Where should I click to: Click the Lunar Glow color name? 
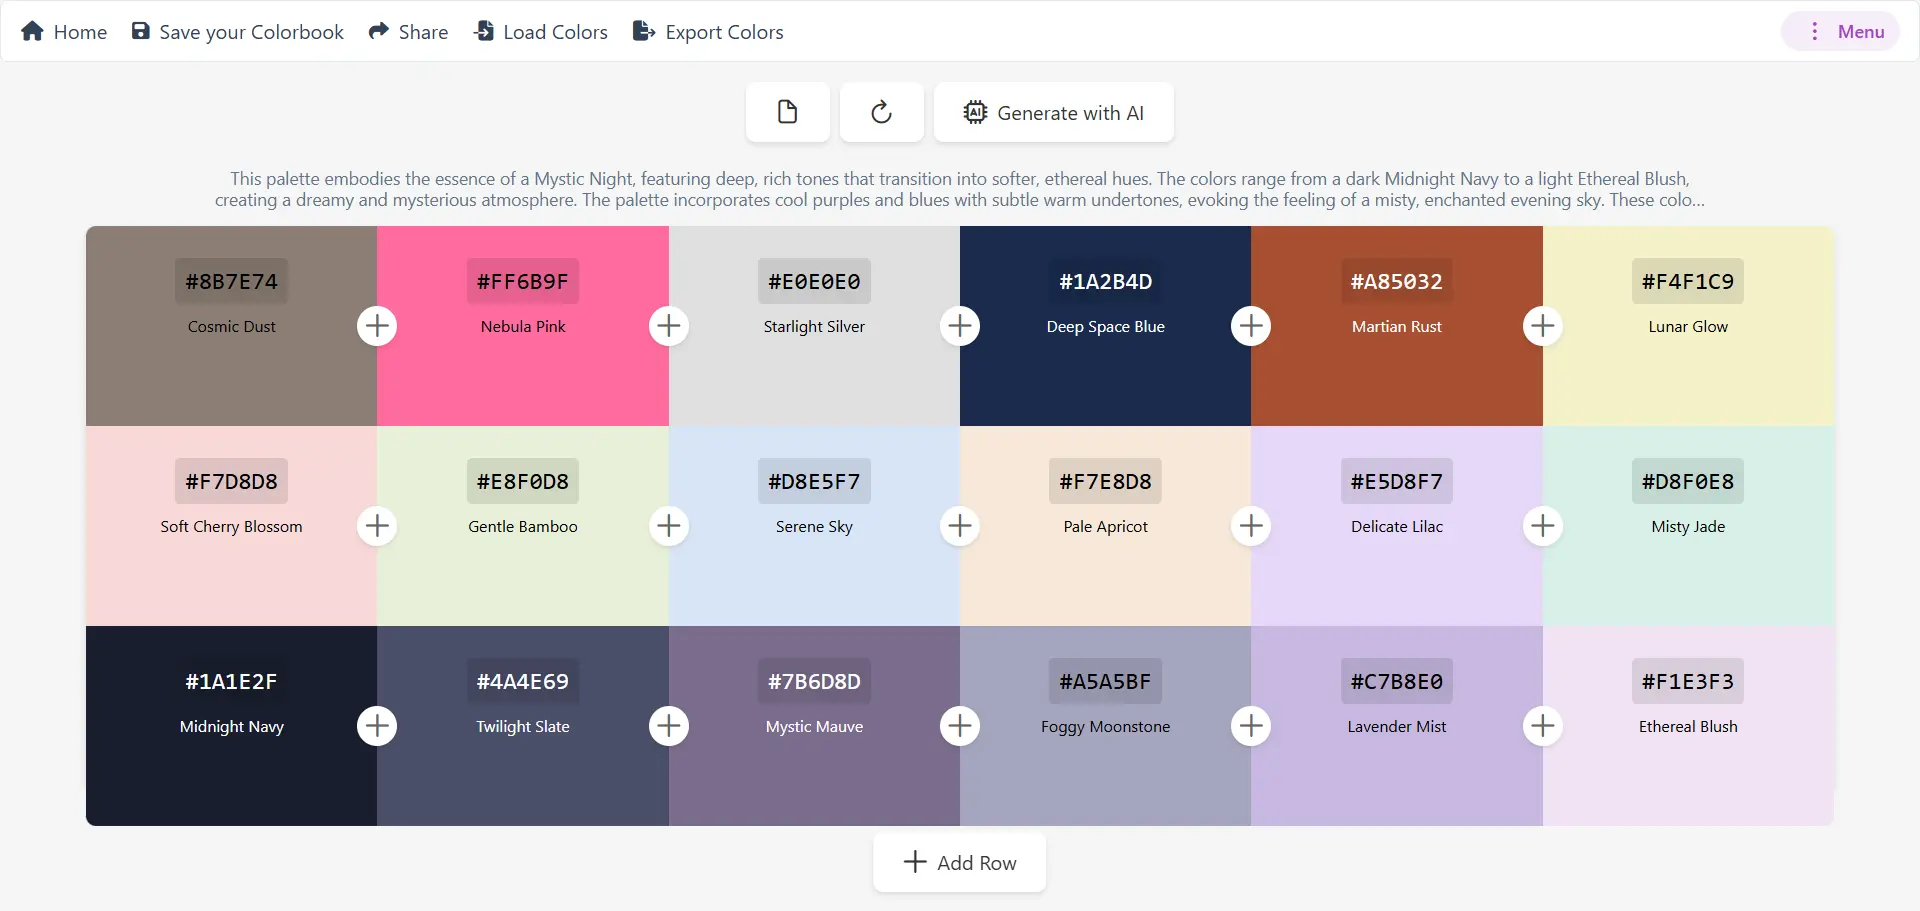pyautogui.click(x=1688, y=327)
